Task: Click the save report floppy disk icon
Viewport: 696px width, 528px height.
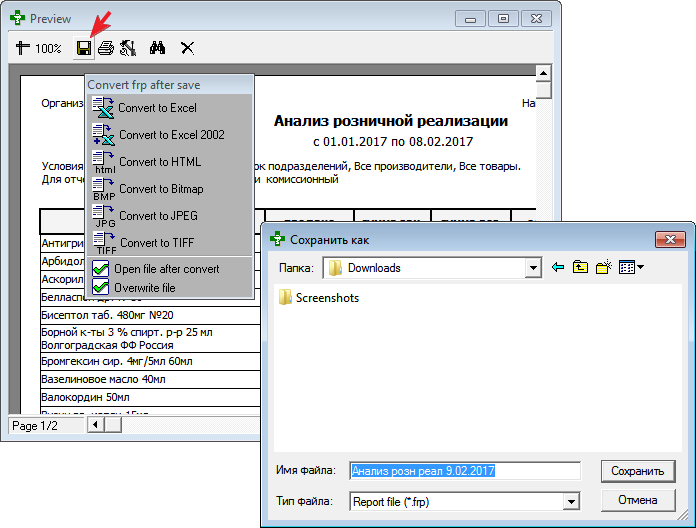Action: point(84,48)
